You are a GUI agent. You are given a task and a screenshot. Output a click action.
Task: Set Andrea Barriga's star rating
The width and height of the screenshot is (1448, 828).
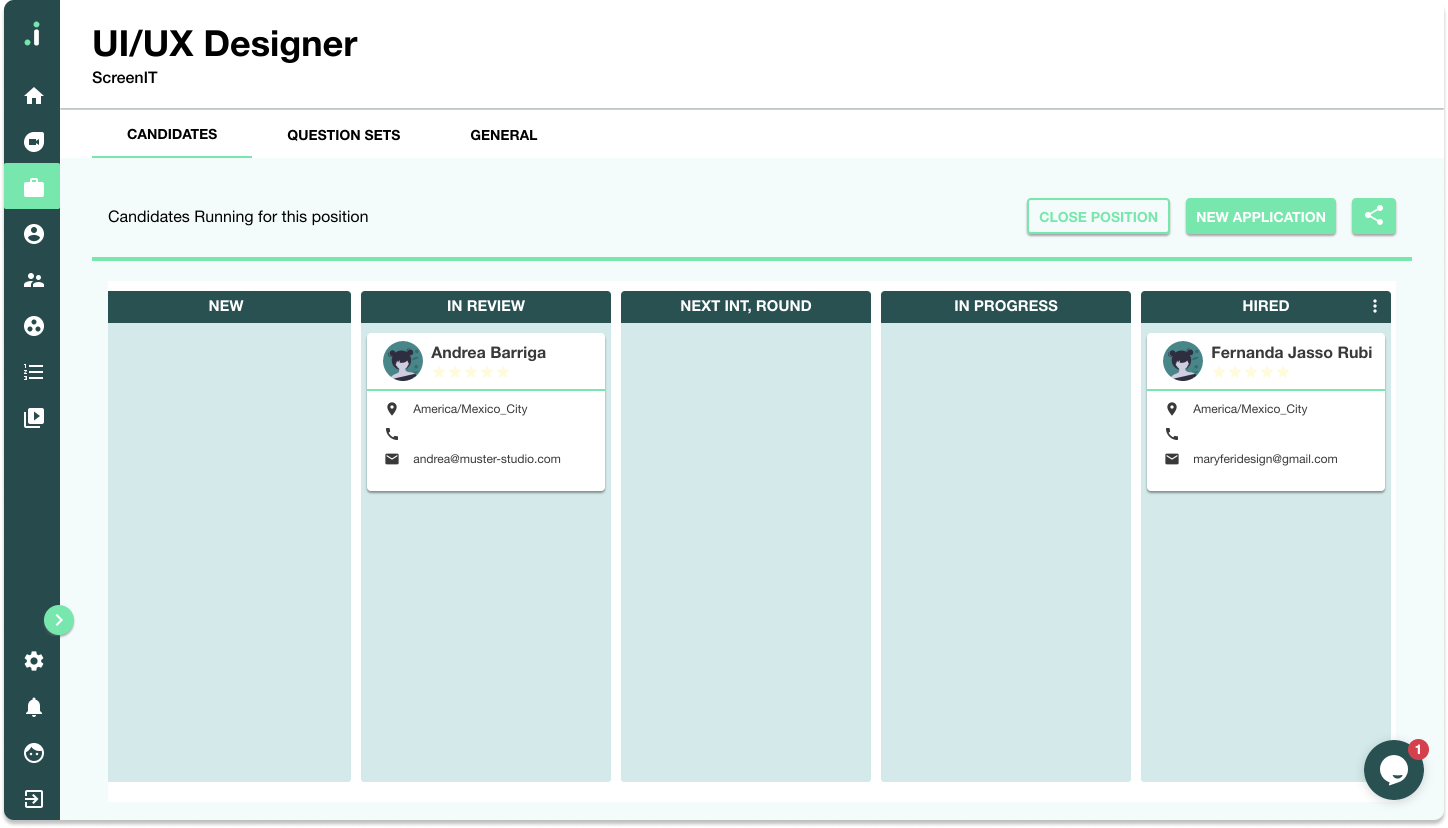point(470,372)
